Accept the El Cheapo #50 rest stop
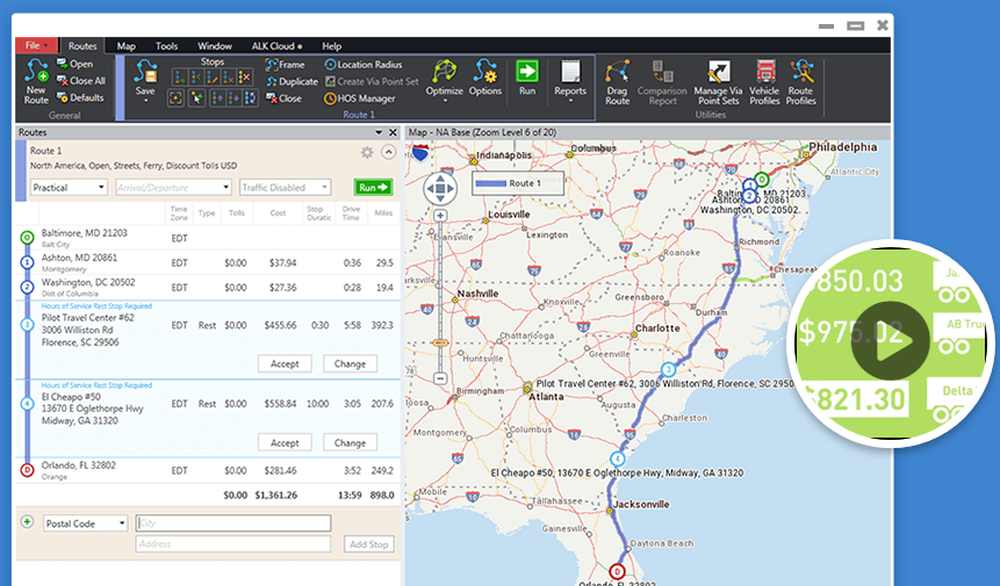This screenshot has height=586, width=1000. pos(284,443)
